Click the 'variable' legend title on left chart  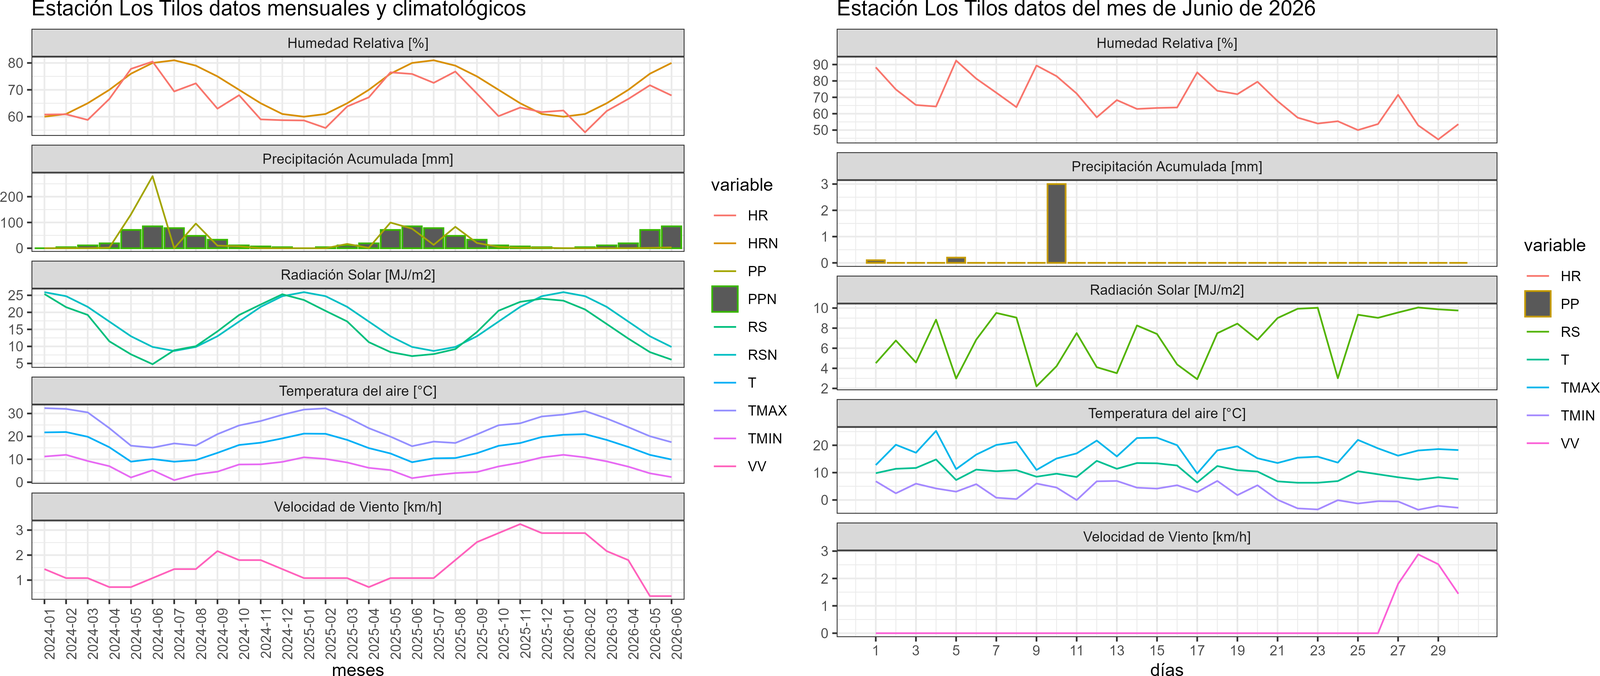742,185
